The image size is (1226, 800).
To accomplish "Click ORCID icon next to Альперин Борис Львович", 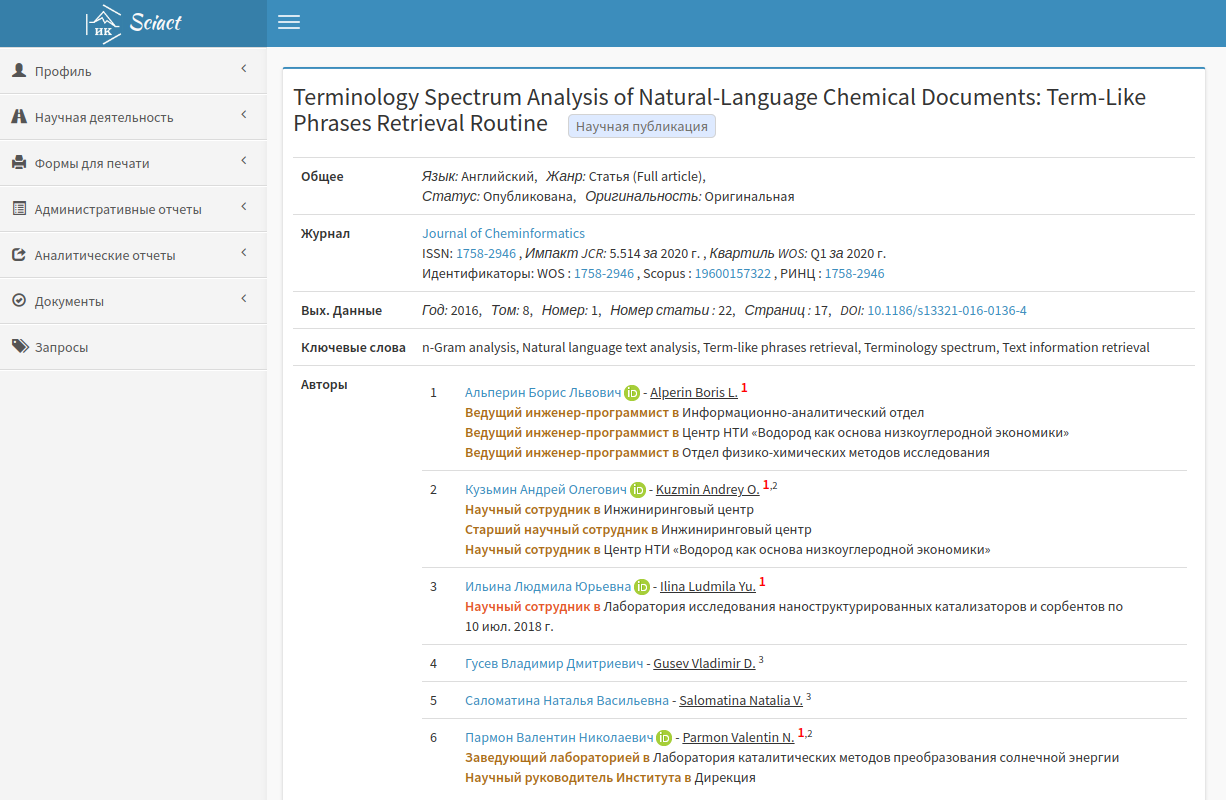I will click(631, 393).
